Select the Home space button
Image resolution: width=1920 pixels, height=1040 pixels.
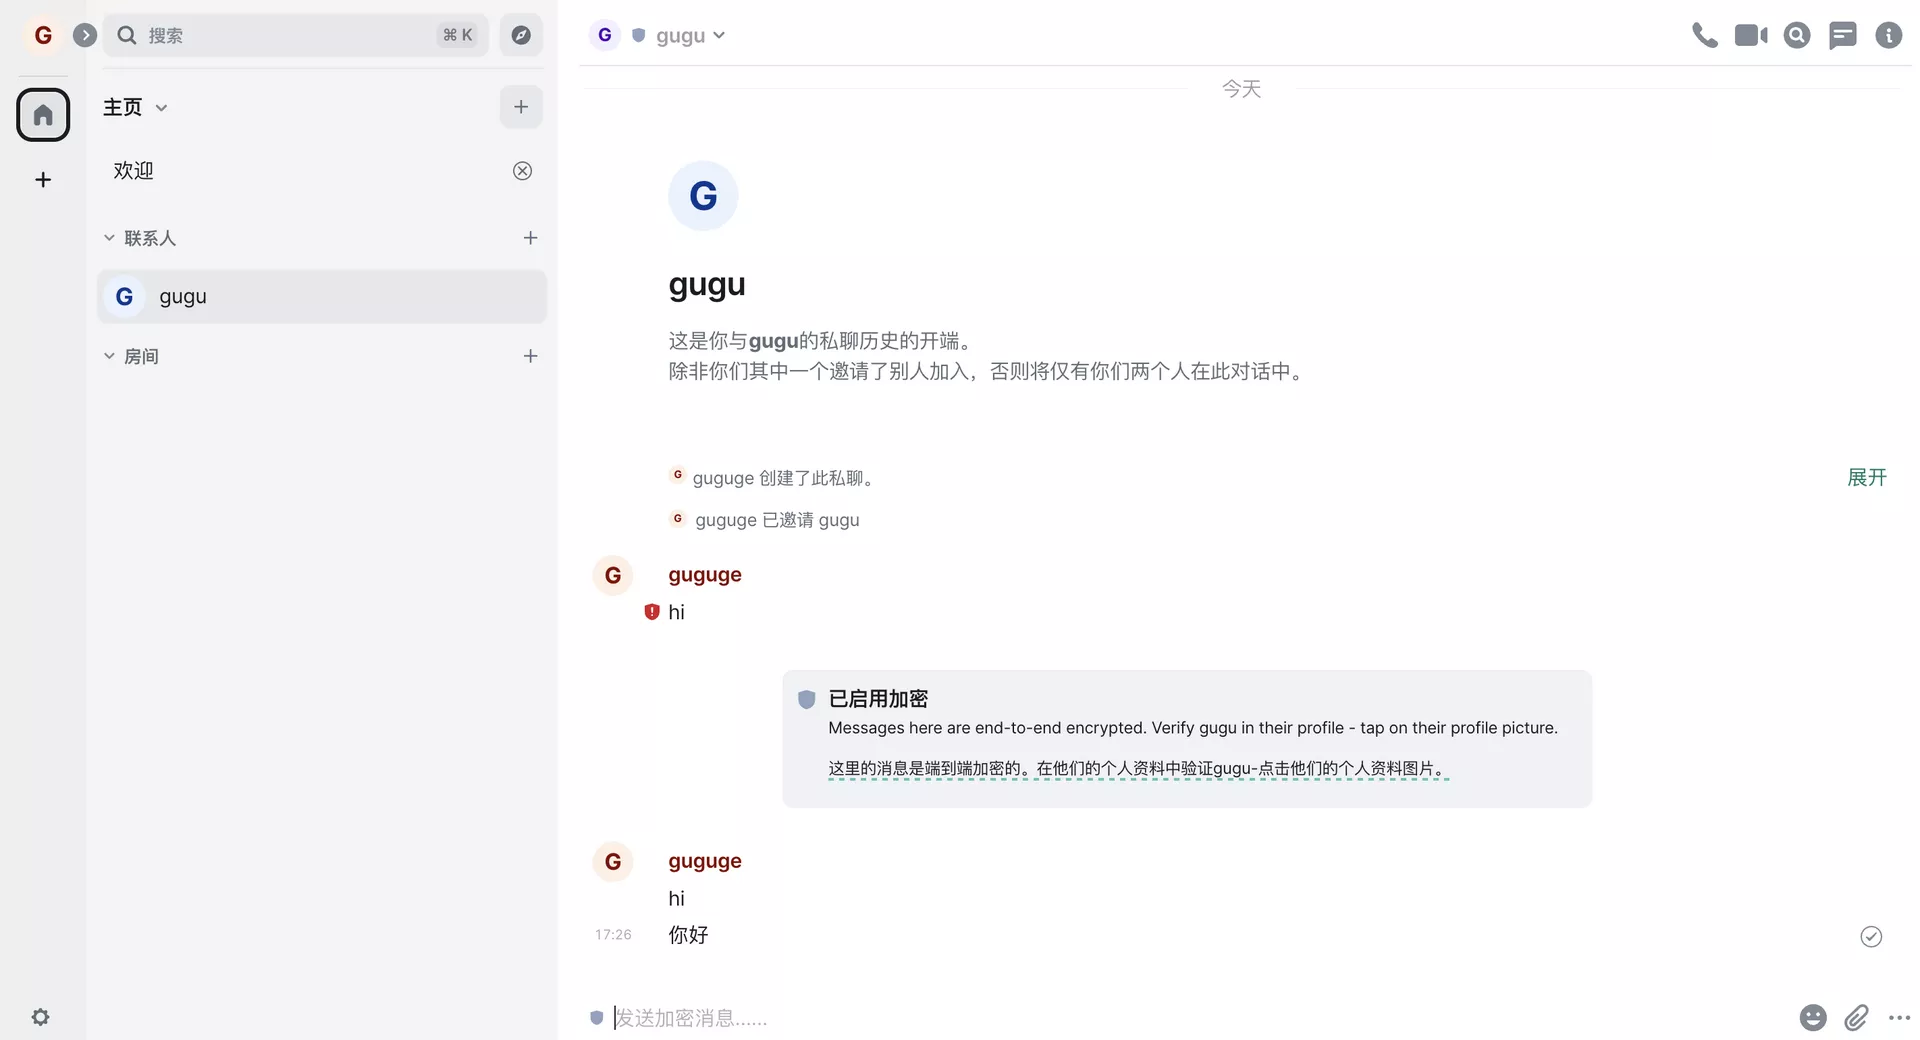pyautogui.click(x=43, y=115)
